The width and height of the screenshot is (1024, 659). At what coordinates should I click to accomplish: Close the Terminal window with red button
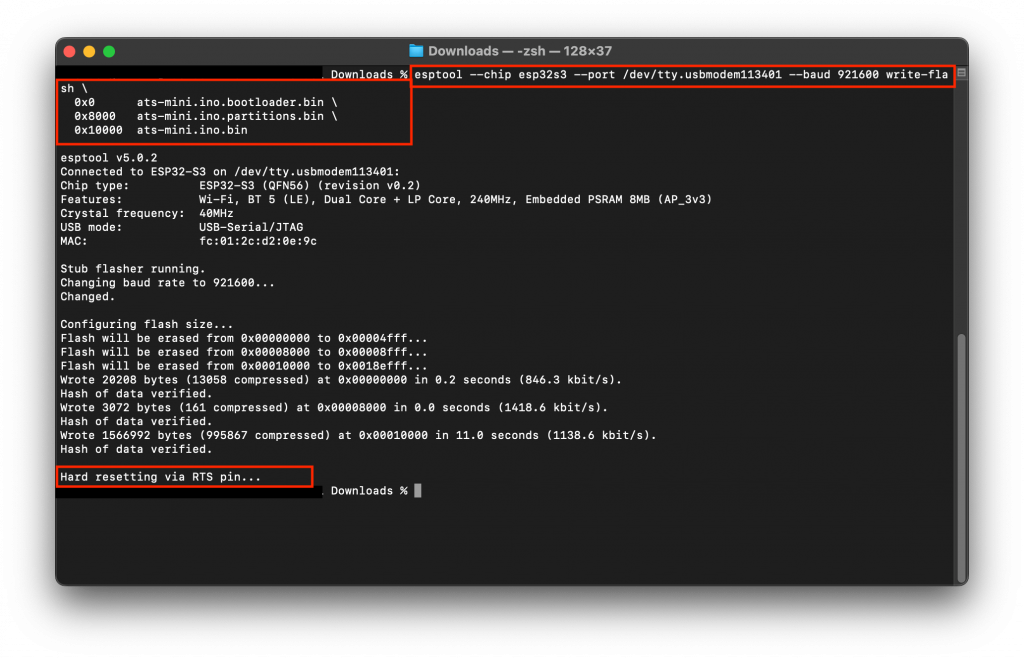(70, 51)
